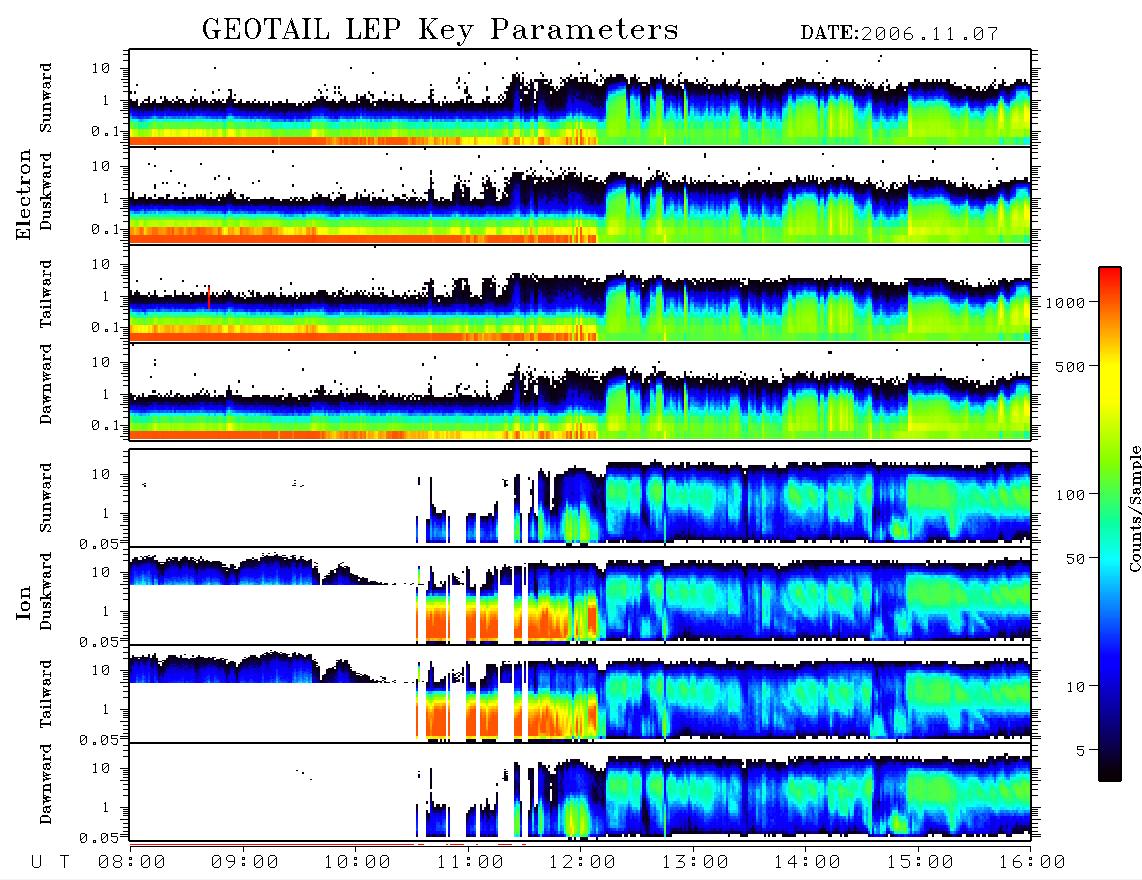Click the Electron "Tailward" axis label
Image resolution: width=1142 pixels, height=880 pixels.
tap(46, 294)
